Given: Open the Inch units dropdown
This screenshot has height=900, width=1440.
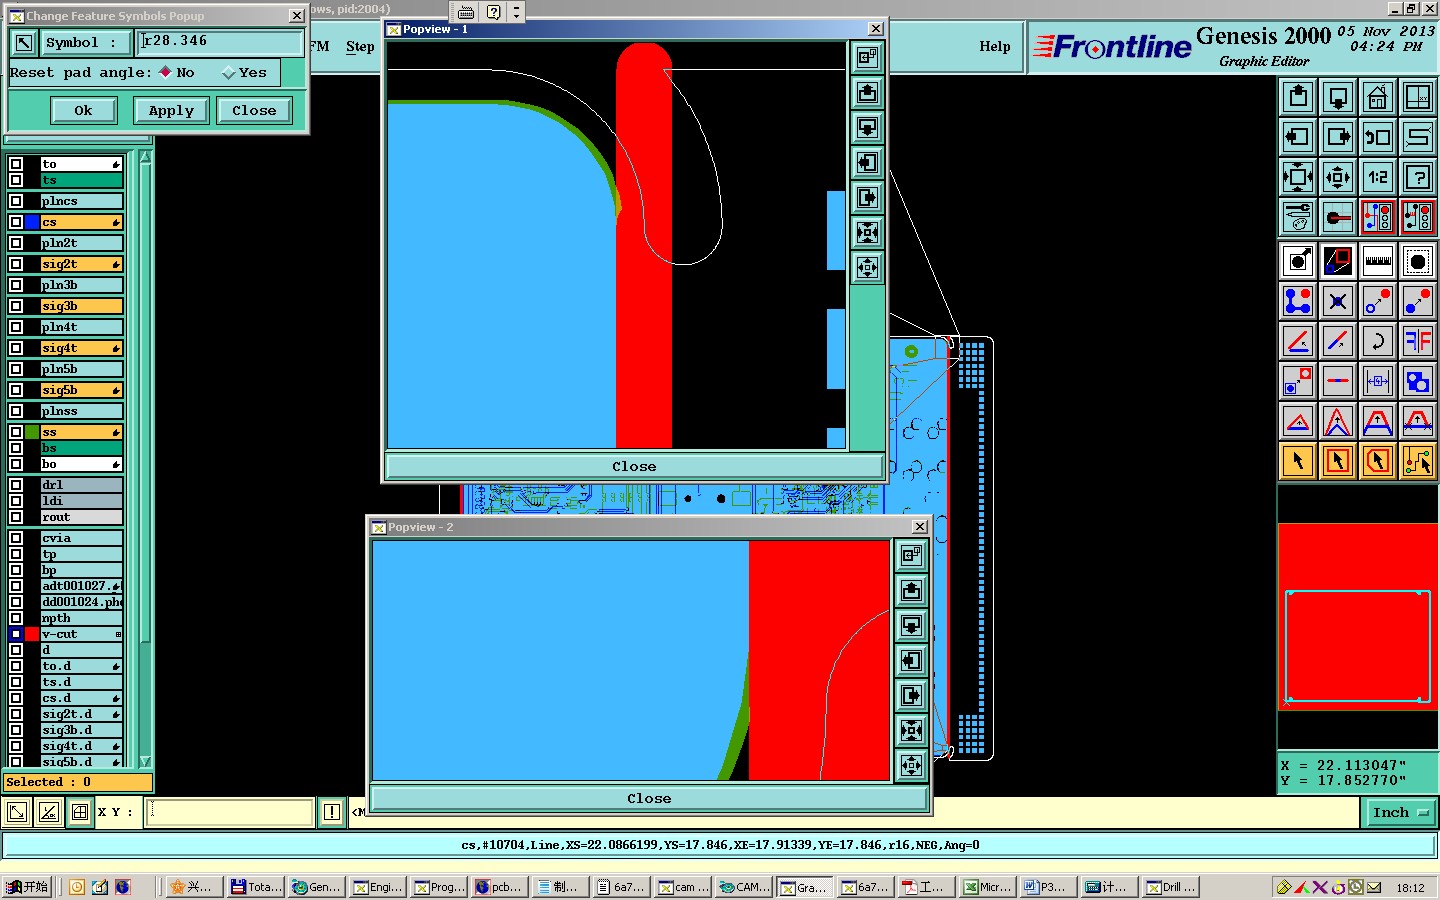Looking at the screenshot, I should [1400, 813].
